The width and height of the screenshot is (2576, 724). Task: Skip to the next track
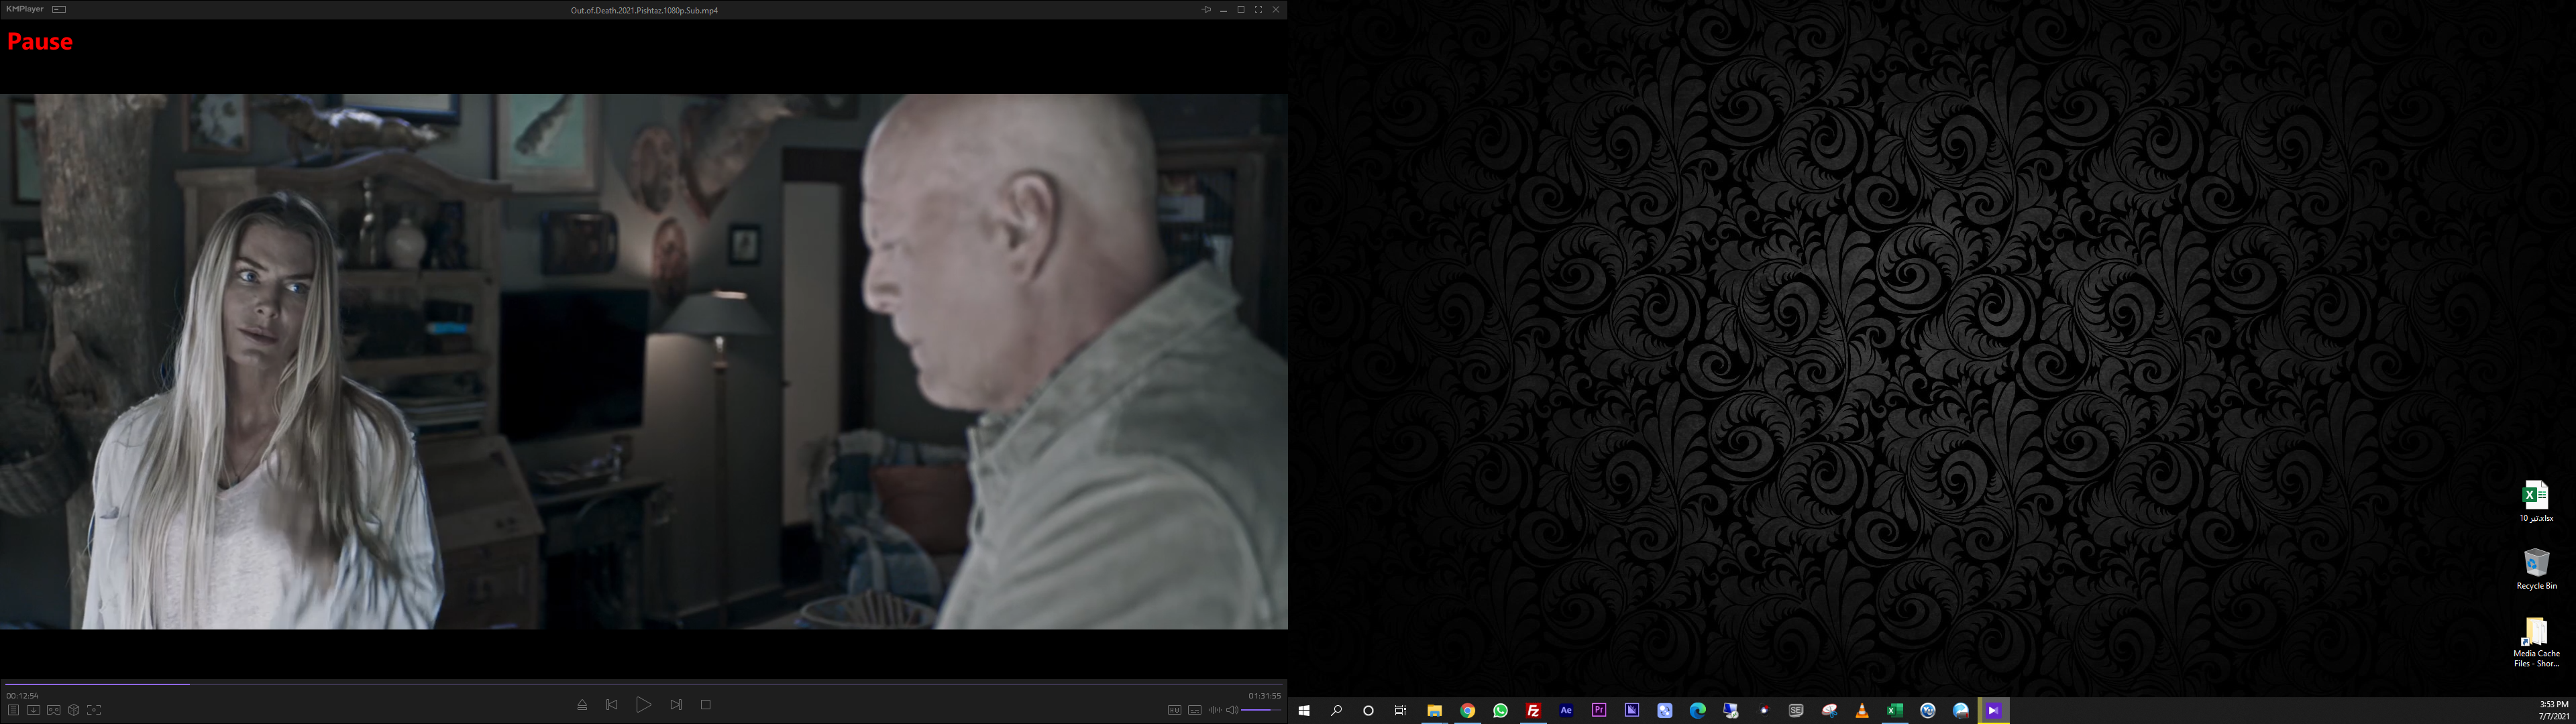click(676, 705)
